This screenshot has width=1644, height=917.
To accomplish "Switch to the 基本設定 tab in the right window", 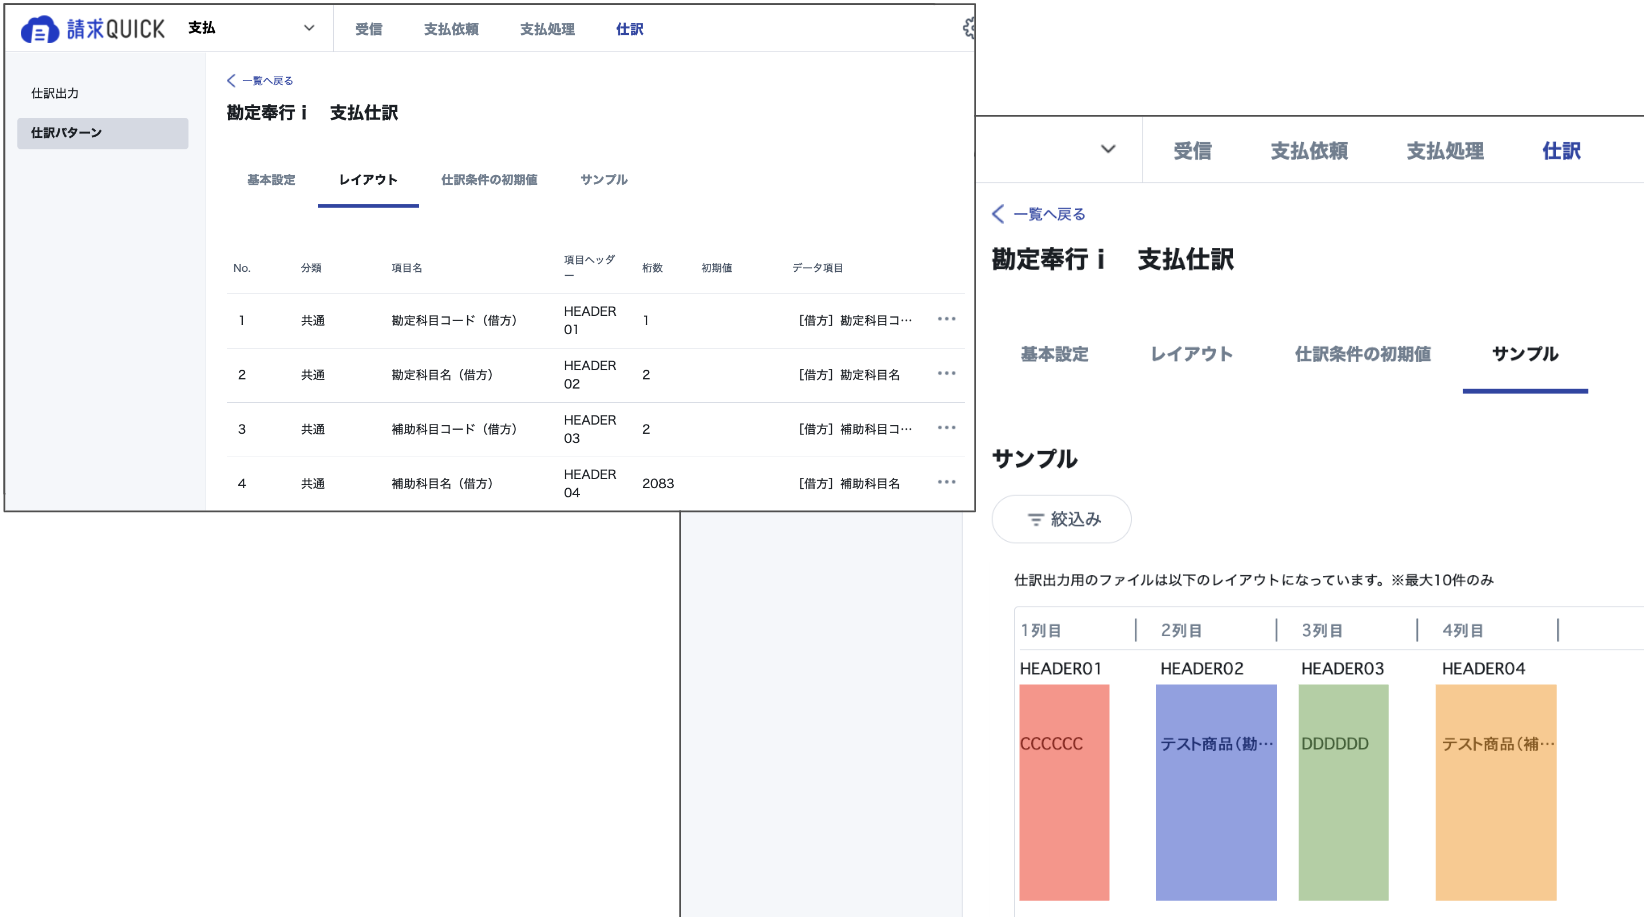I will click(x=1054, y=354).
